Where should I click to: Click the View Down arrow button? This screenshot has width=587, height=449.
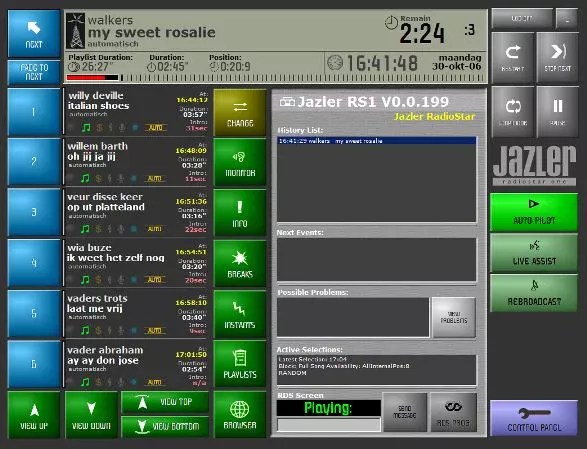[x=91, y=415]
